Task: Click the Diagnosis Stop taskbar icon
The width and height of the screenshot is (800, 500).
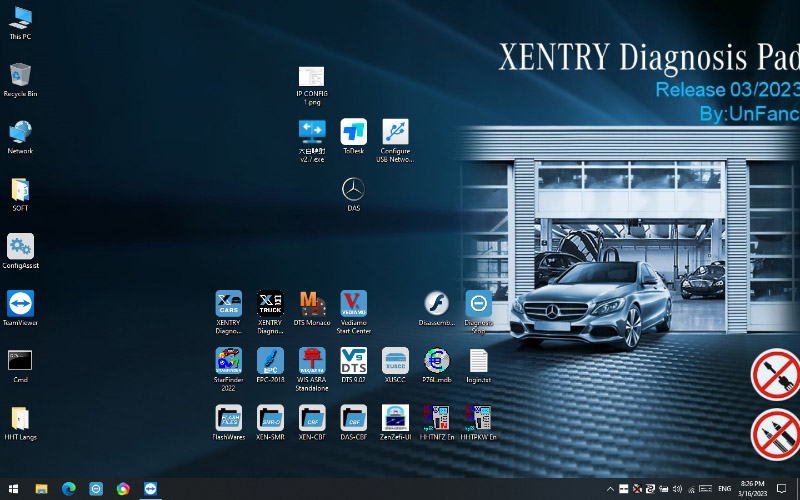Action: [x=96, y=489]
